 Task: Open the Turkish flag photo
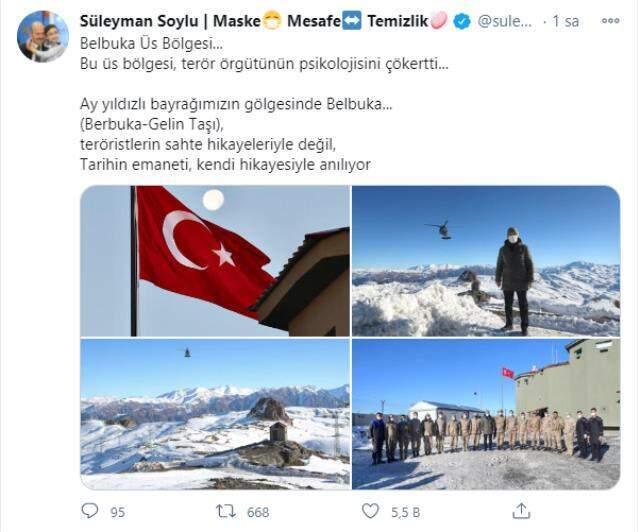[215, 261]
